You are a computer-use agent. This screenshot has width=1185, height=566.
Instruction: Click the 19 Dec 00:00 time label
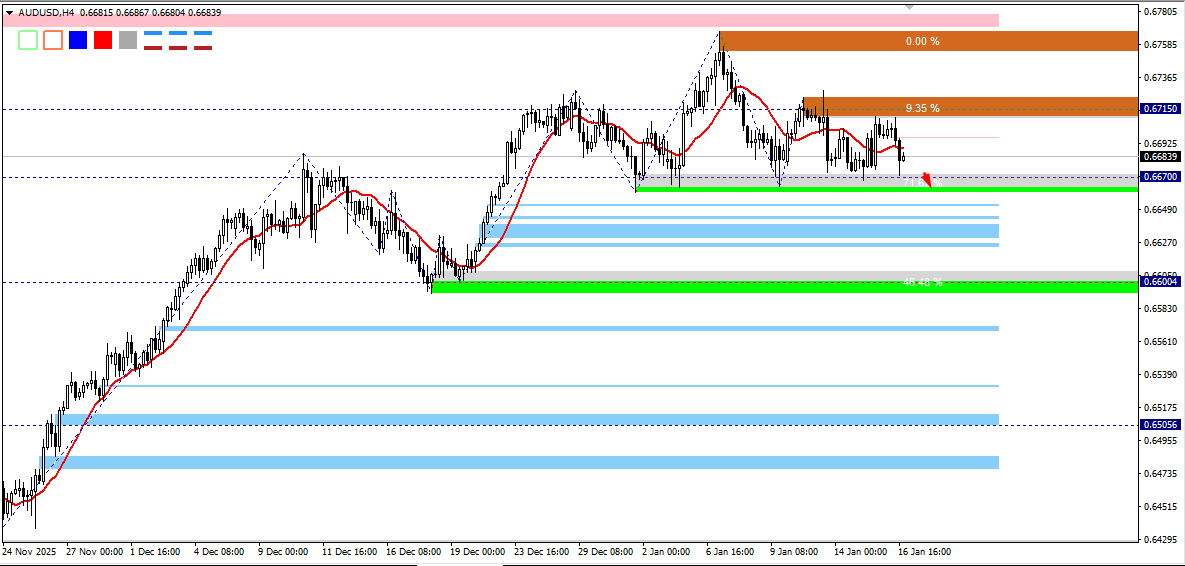tap(478, 552)
